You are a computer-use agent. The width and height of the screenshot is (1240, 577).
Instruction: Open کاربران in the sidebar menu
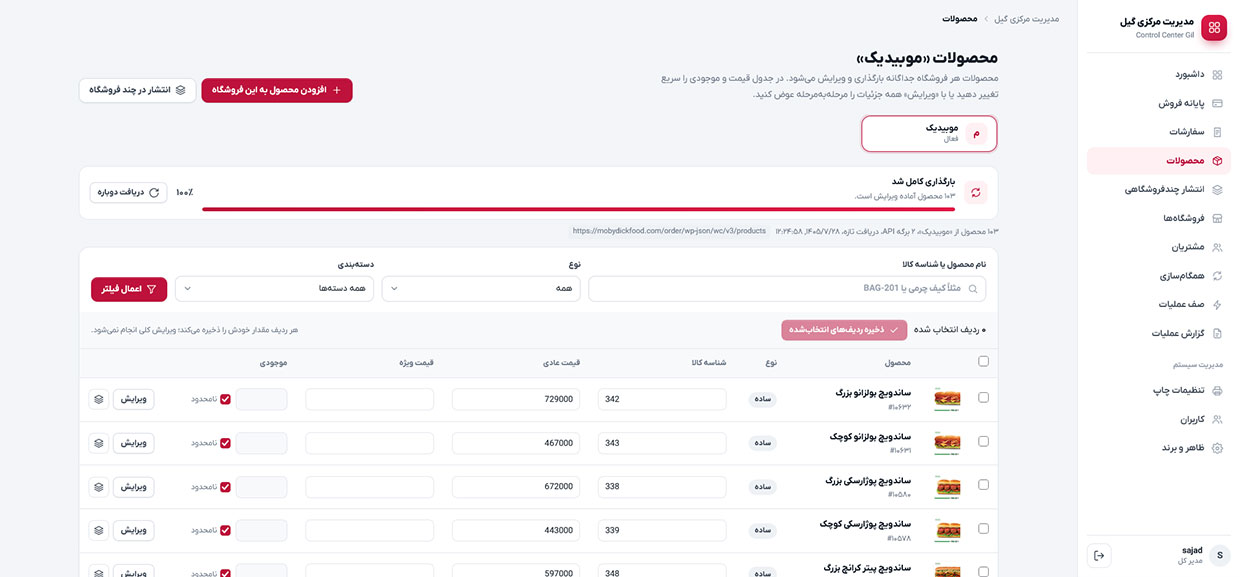1159,420
